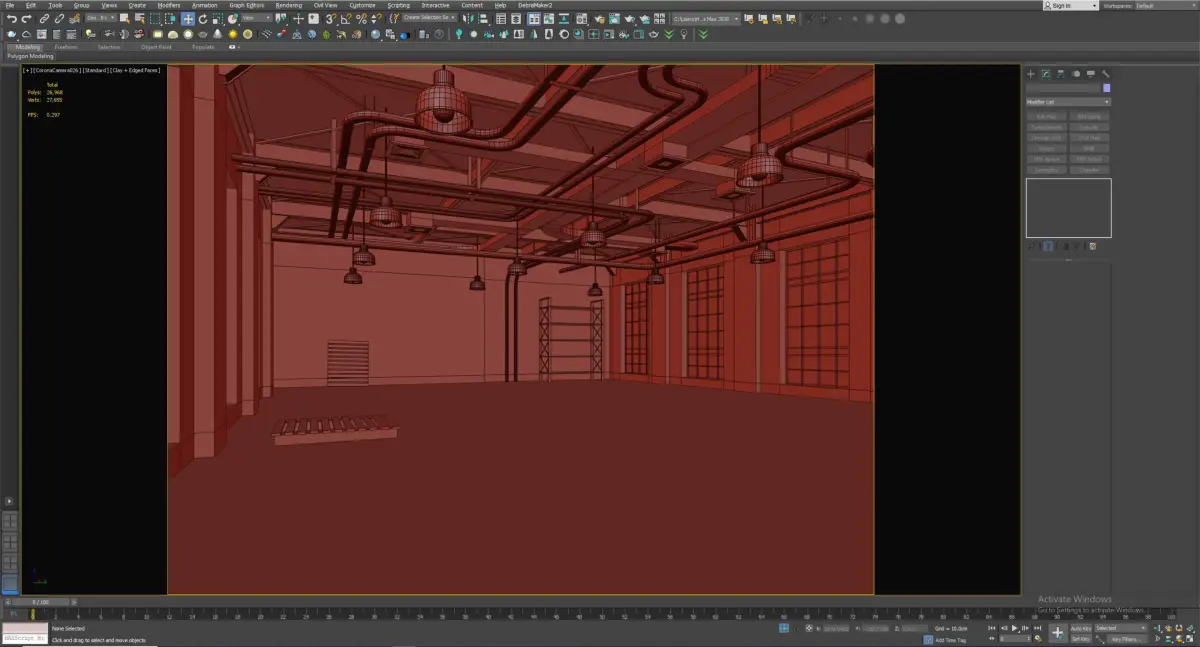Open the selection filter dropdown
1200x647 pixels.
tap(101, 18)
